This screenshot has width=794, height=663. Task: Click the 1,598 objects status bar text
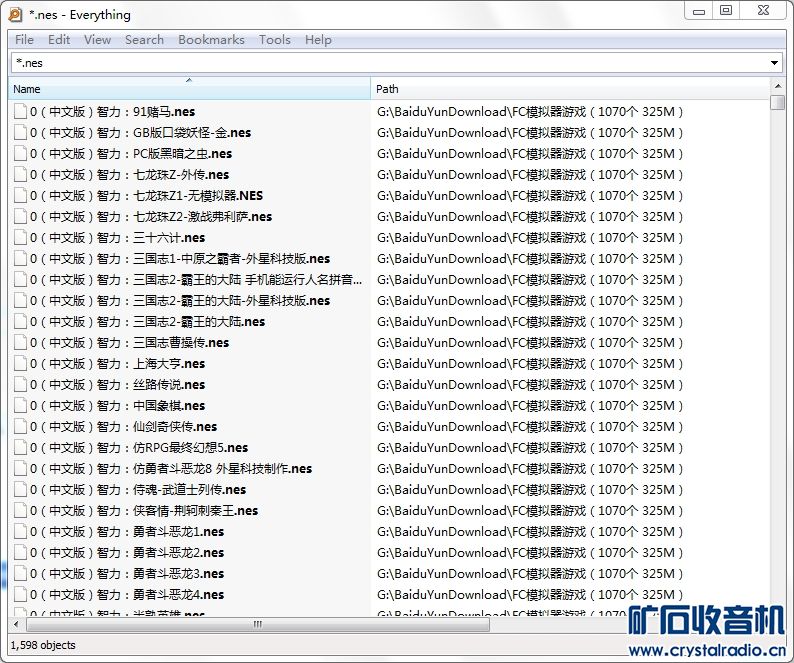43,645
